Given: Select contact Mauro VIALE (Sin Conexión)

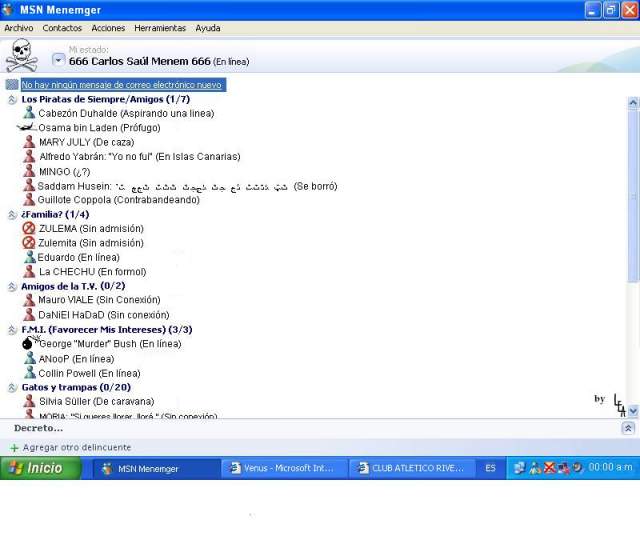Looking at the screenshot, I should point(99,300).
